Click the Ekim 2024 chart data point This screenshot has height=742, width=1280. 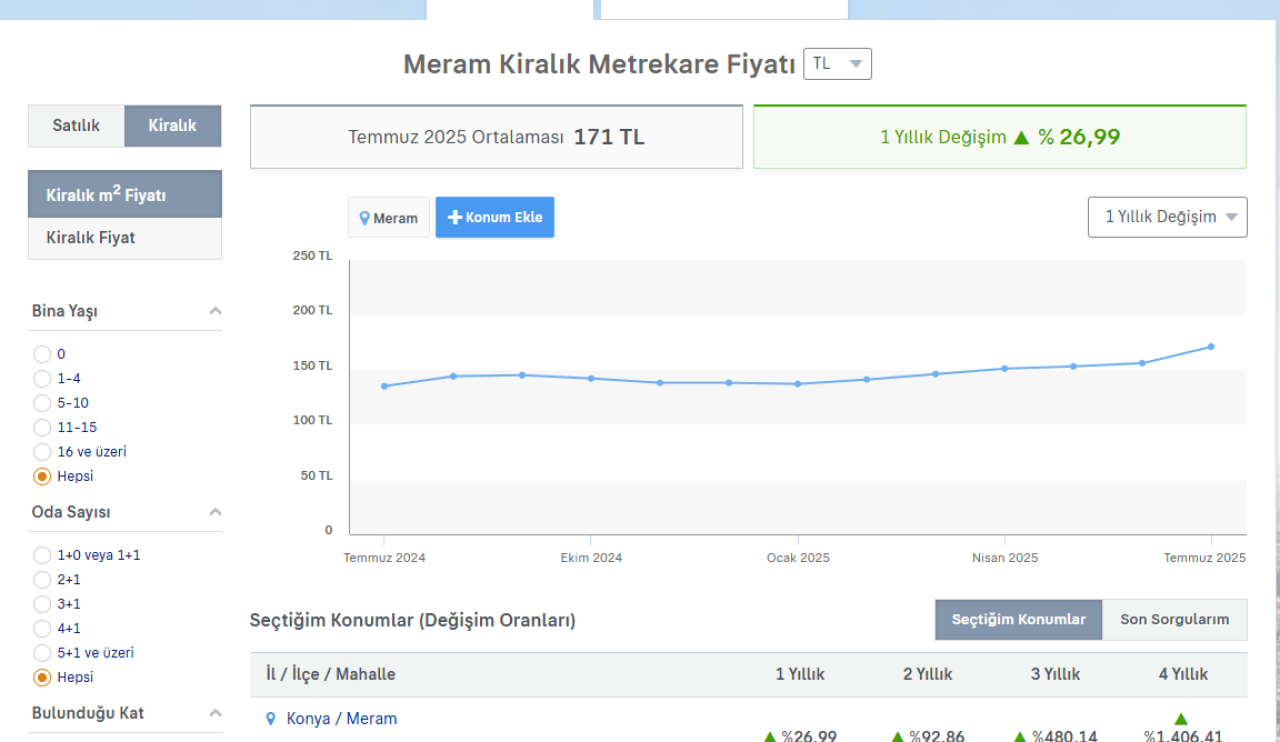pyautogui.click(x=591, y=378)
